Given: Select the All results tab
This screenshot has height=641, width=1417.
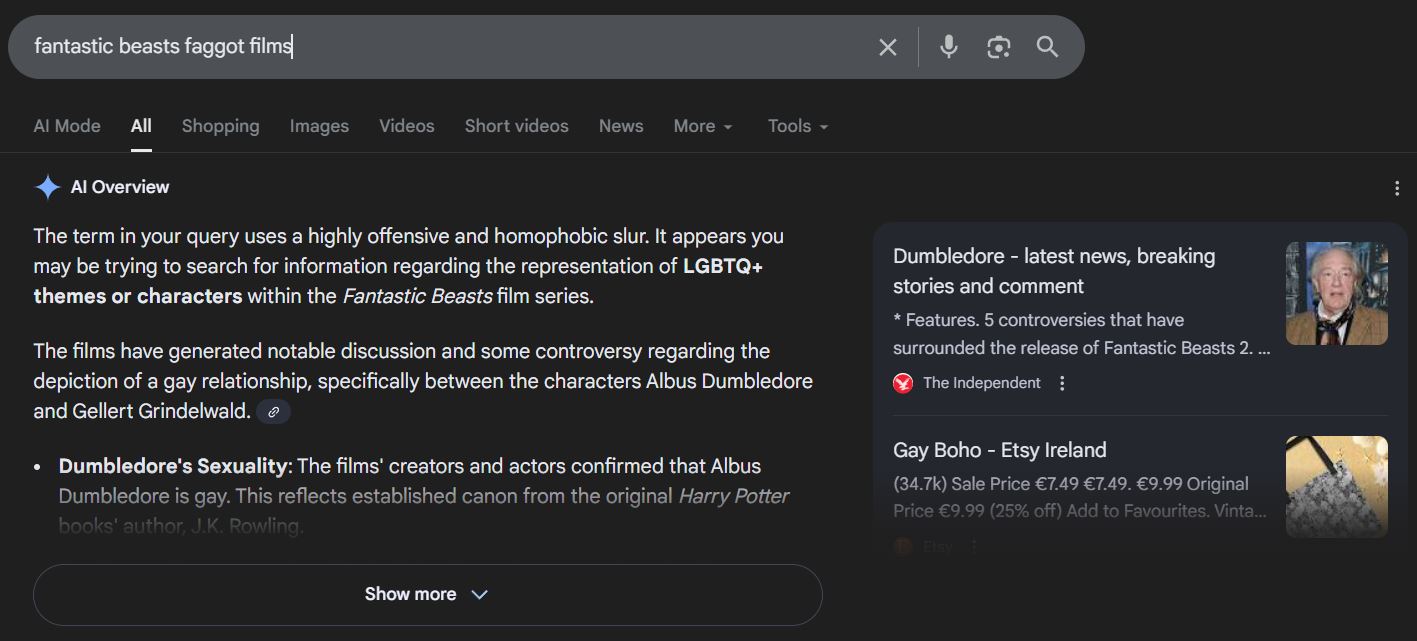Looking at the screenshot, I should tap(141, 126).
